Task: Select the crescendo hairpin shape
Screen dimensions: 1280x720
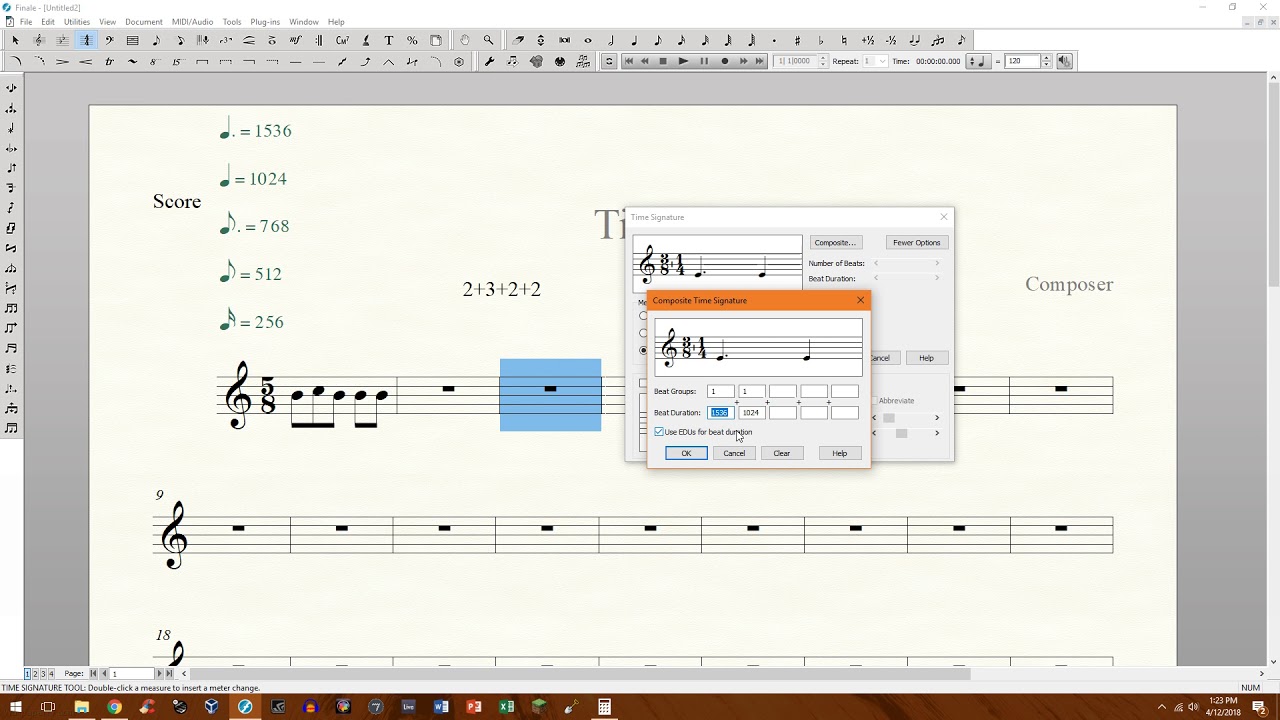Action: 86,61
